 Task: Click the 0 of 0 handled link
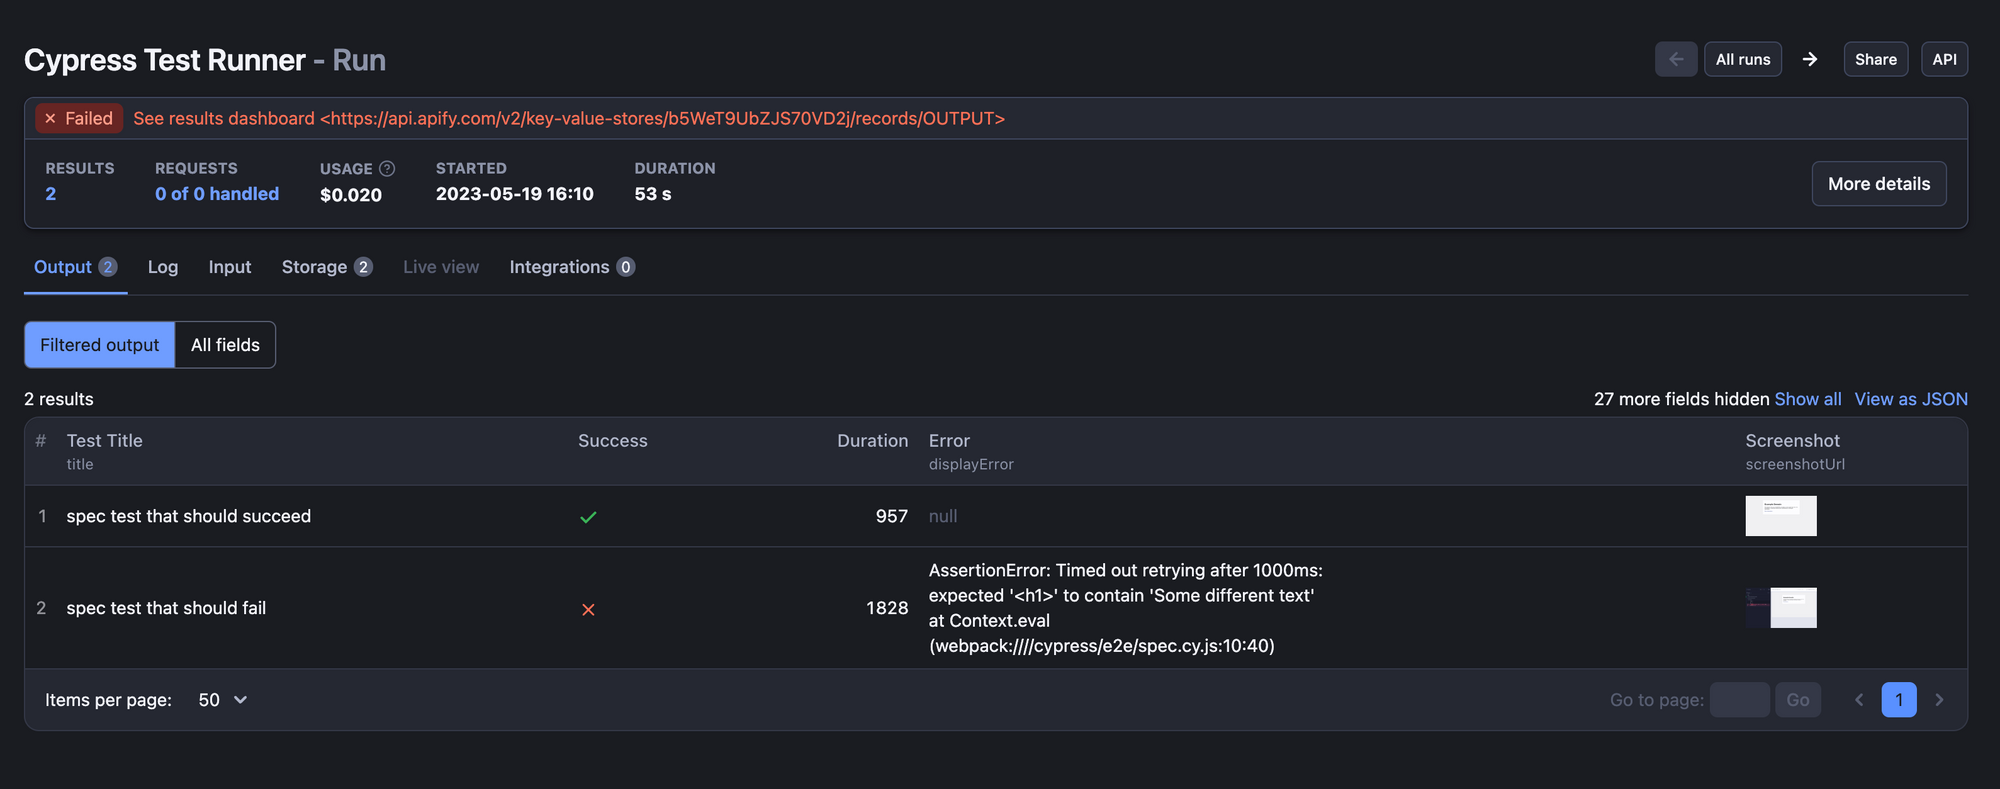[217, 194]
